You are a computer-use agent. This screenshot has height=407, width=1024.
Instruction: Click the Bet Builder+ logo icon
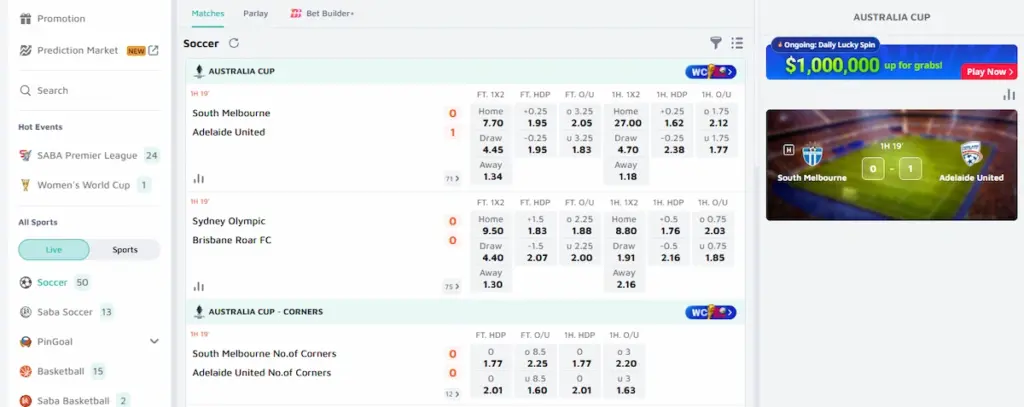click(296, 13)
